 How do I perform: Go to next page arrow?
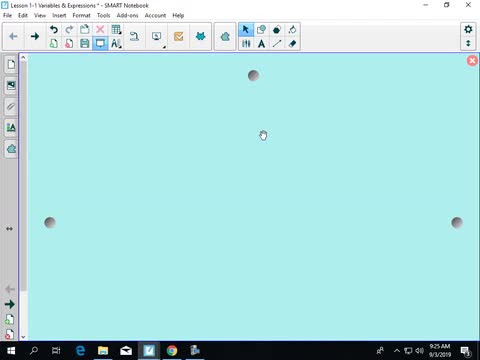(x=35, y=36)
